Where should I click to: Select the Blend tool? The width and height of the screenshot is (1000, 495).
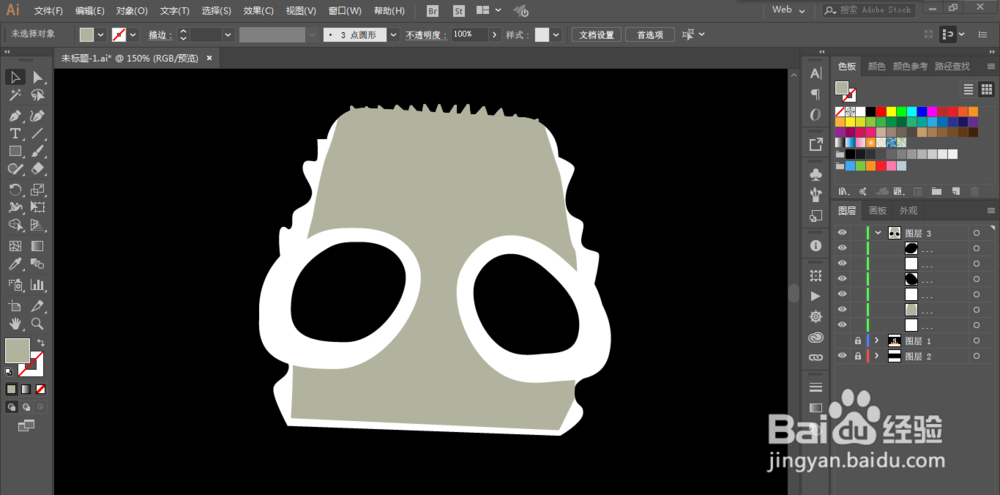[x=38, y=263]
